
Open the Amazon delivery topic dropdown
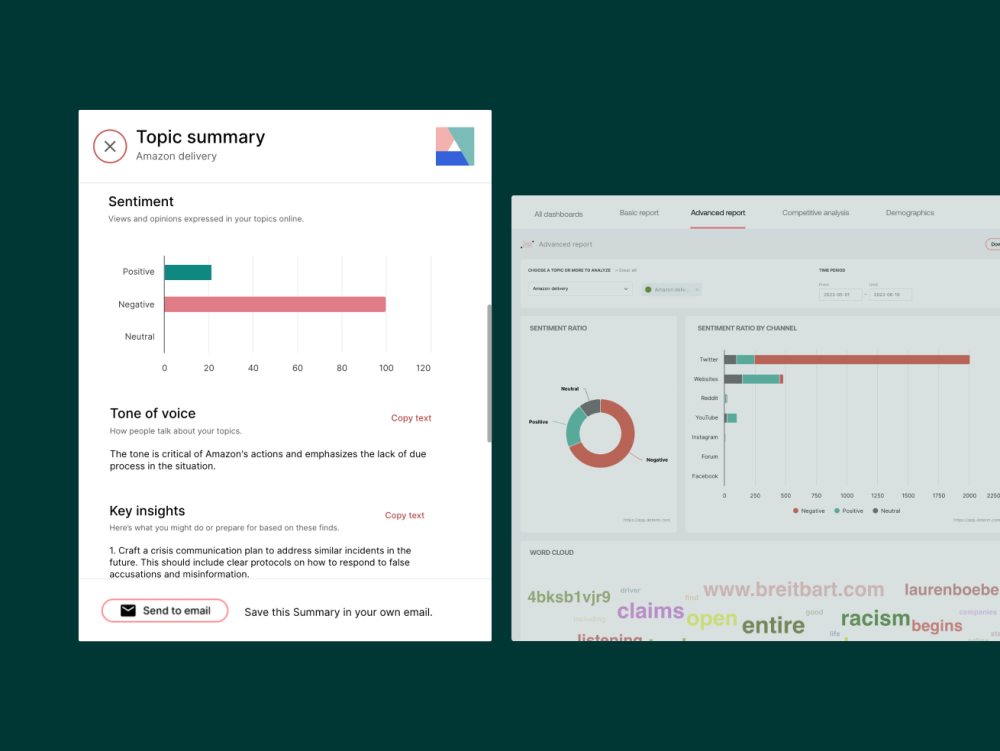tap(580, 289)
